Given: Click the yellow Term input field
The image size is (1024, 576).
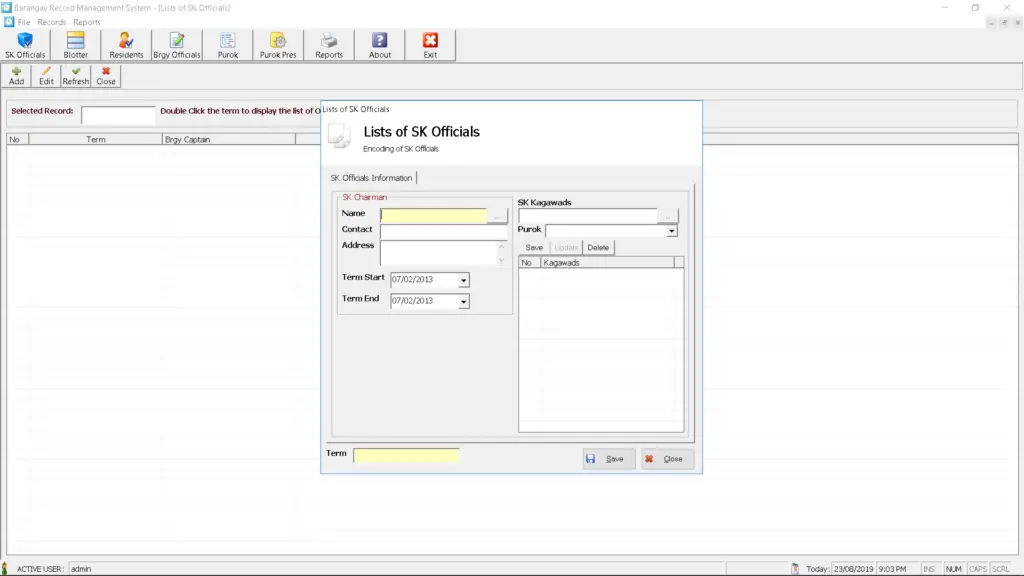Looking at the screenshot, I should [x=406, y=456].
